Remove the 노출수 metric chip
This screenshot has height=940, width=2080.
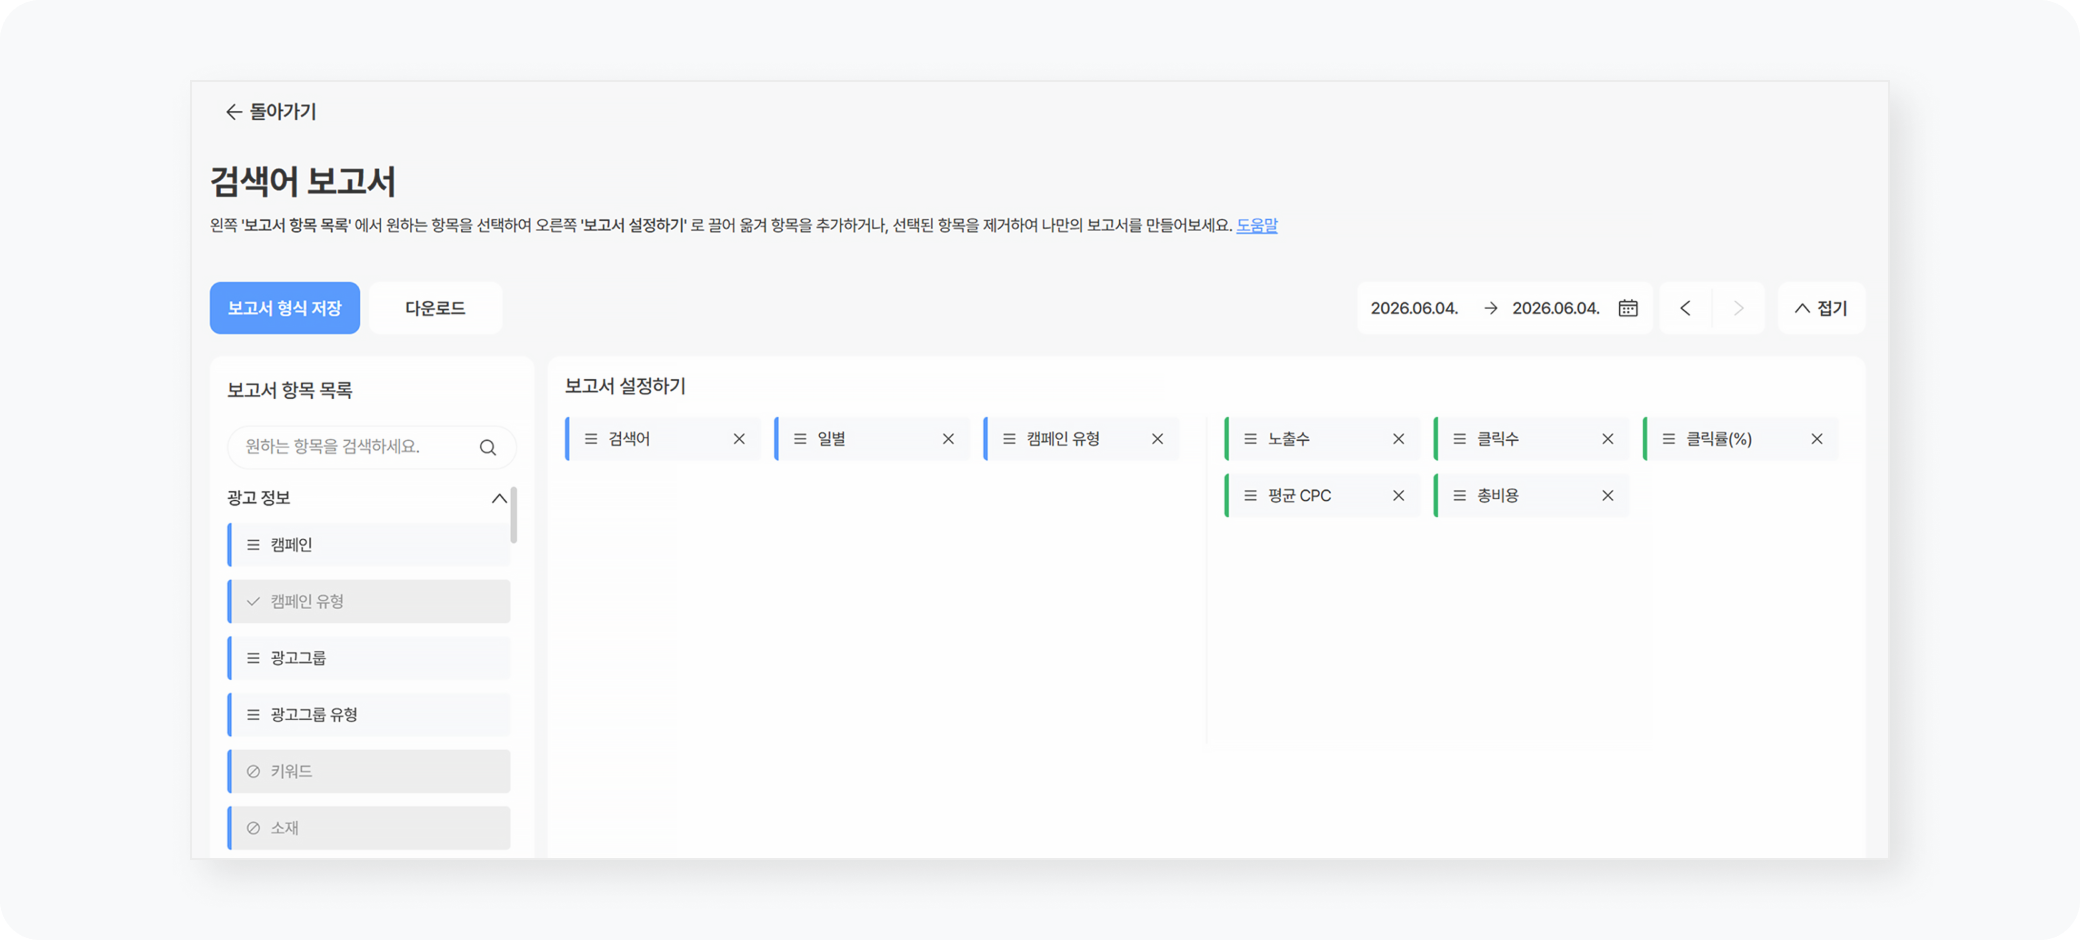click(x=1398, y=439)
